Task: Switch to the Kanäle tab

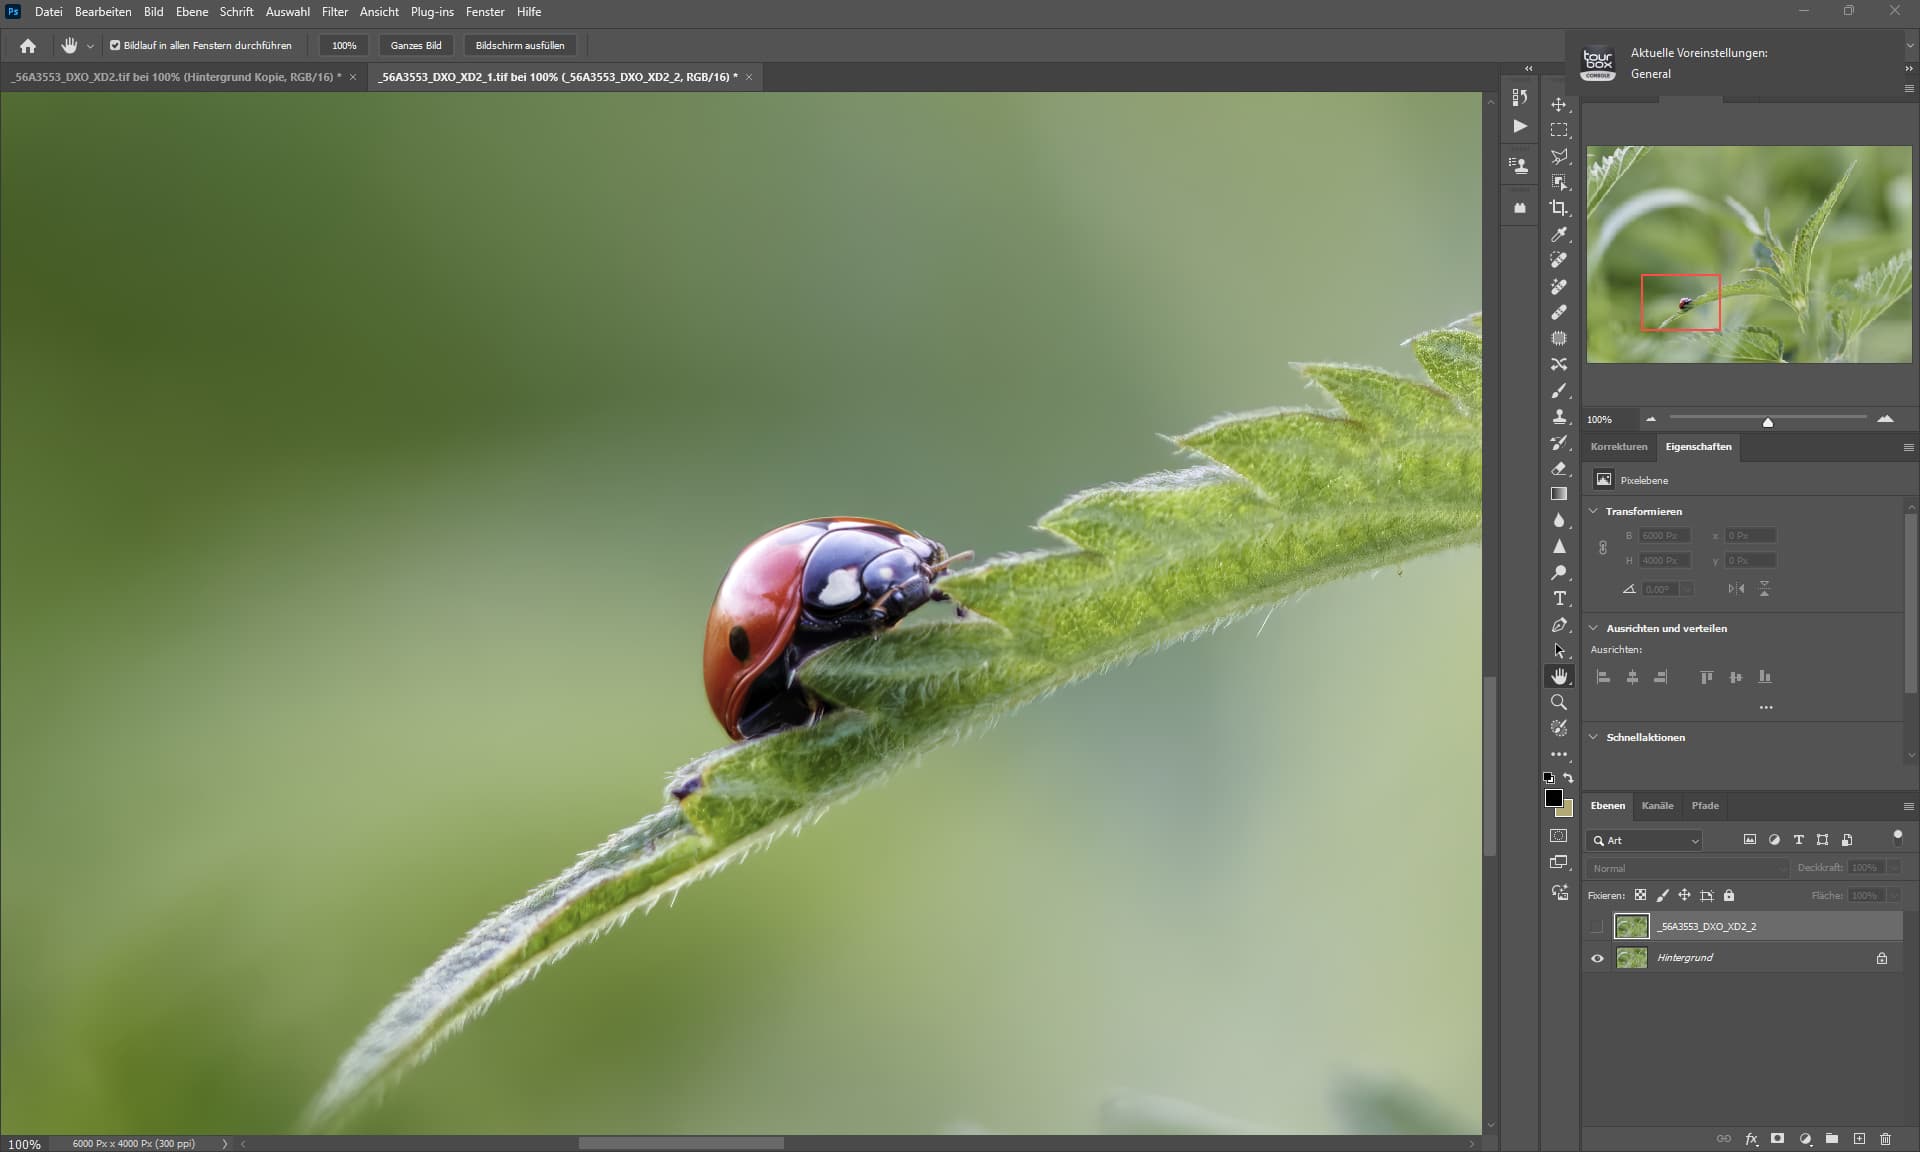Action: pos(1657,805)
